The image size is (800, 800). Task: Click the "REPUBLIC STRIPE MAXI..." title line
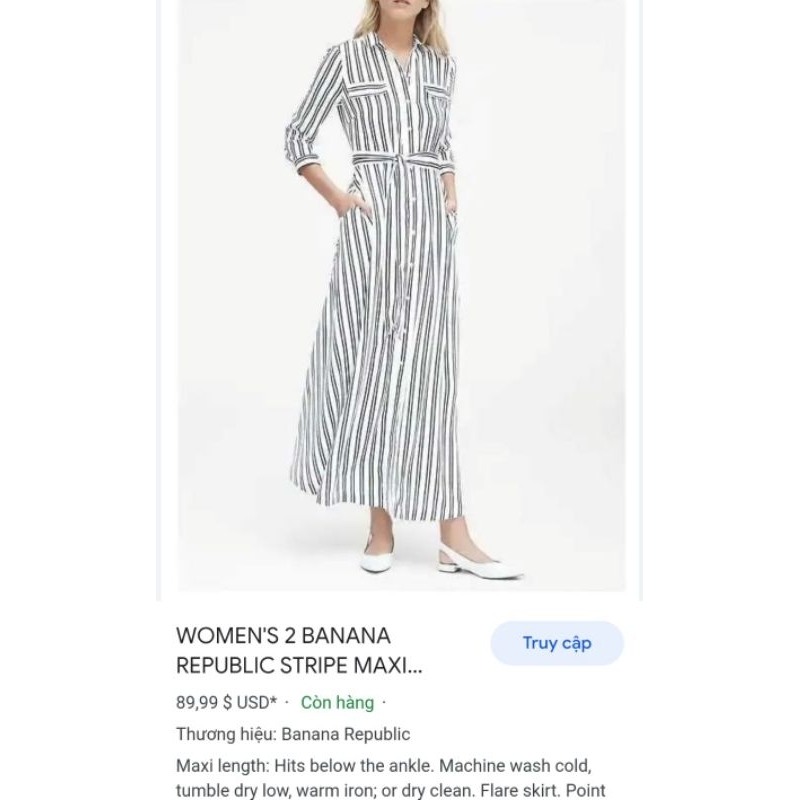(306, 667)
